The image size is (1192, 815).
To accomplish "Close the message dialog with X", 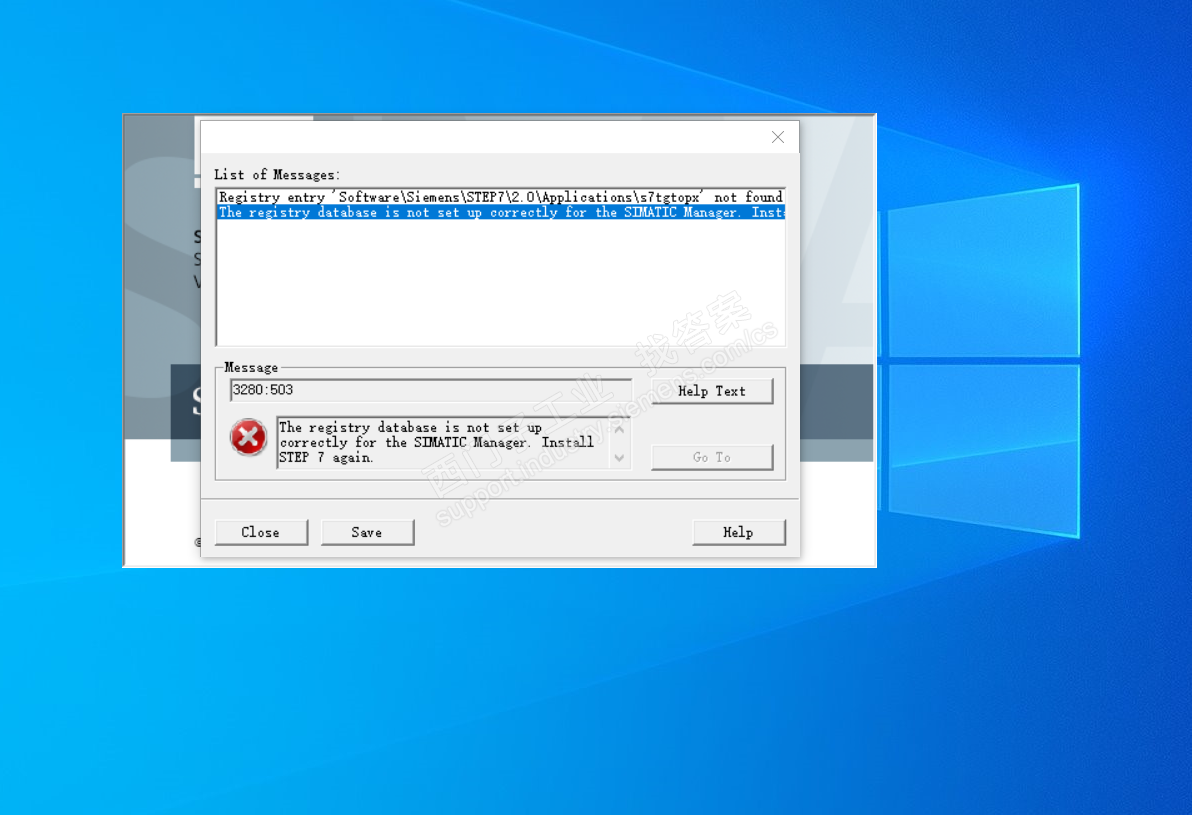I will coord(778,137).
